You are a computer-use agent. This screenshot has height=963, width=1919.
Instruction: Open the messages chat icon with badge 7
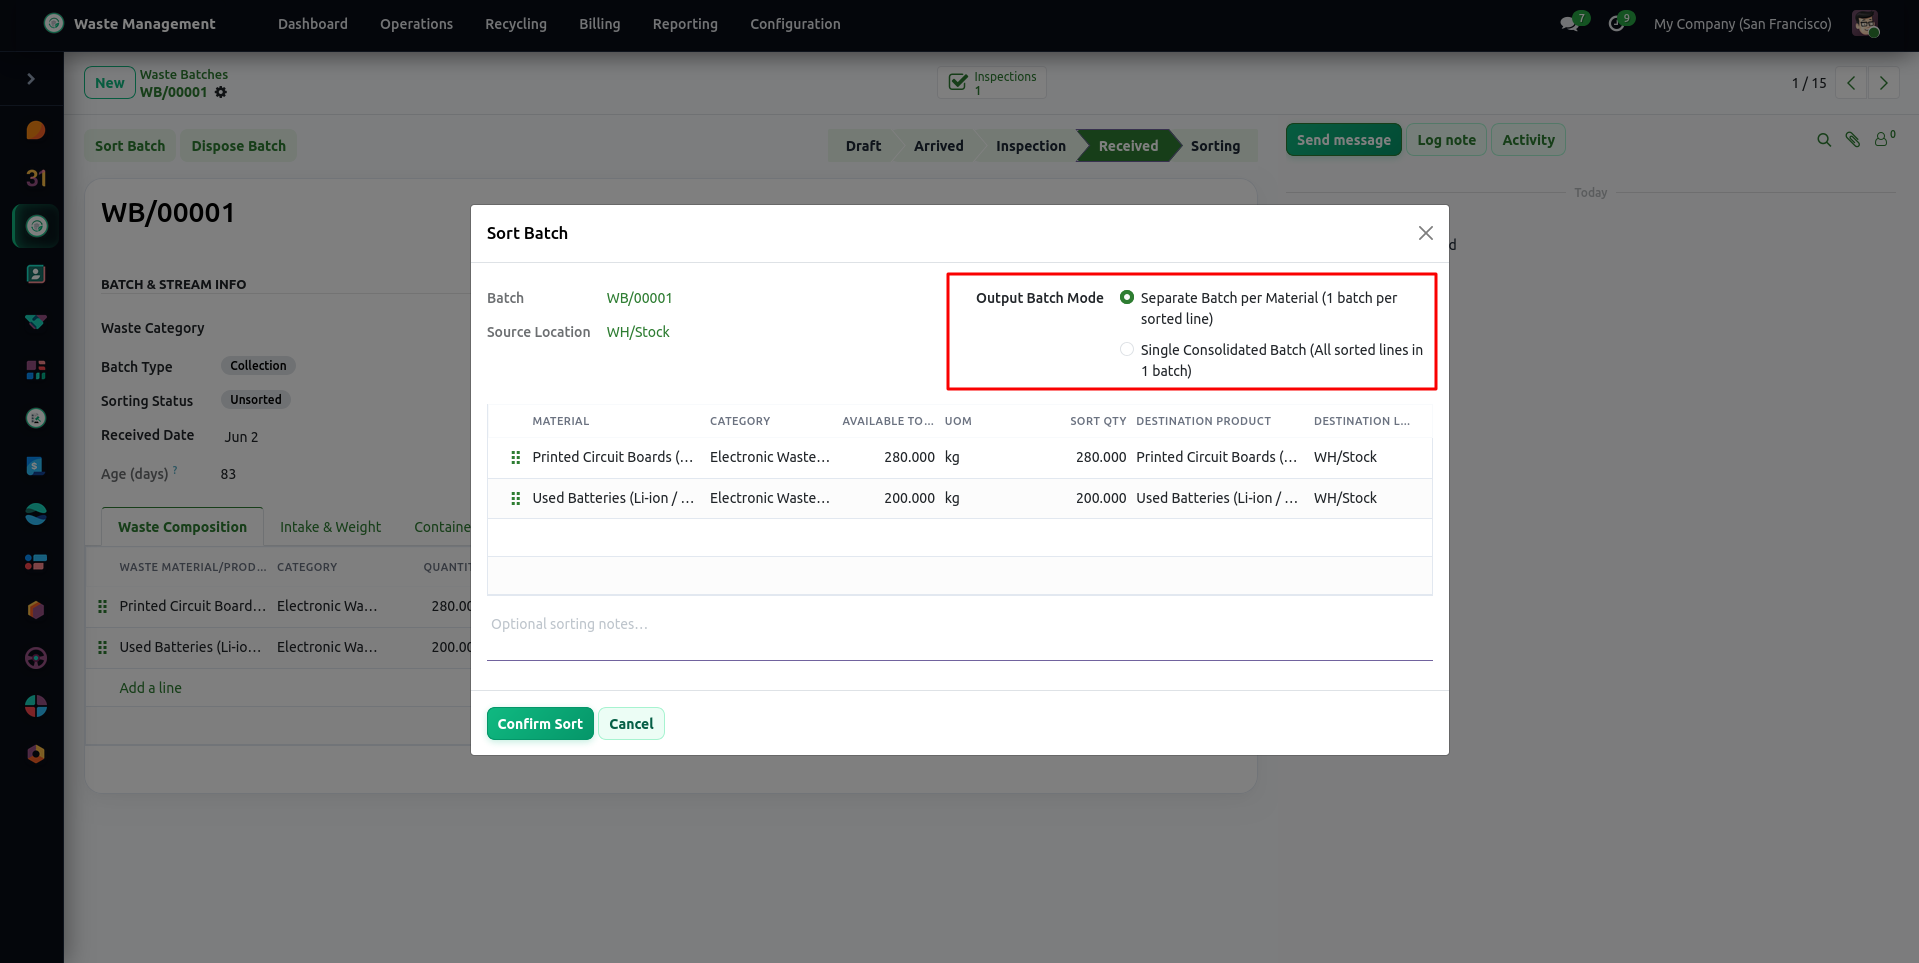(1570, 23)
